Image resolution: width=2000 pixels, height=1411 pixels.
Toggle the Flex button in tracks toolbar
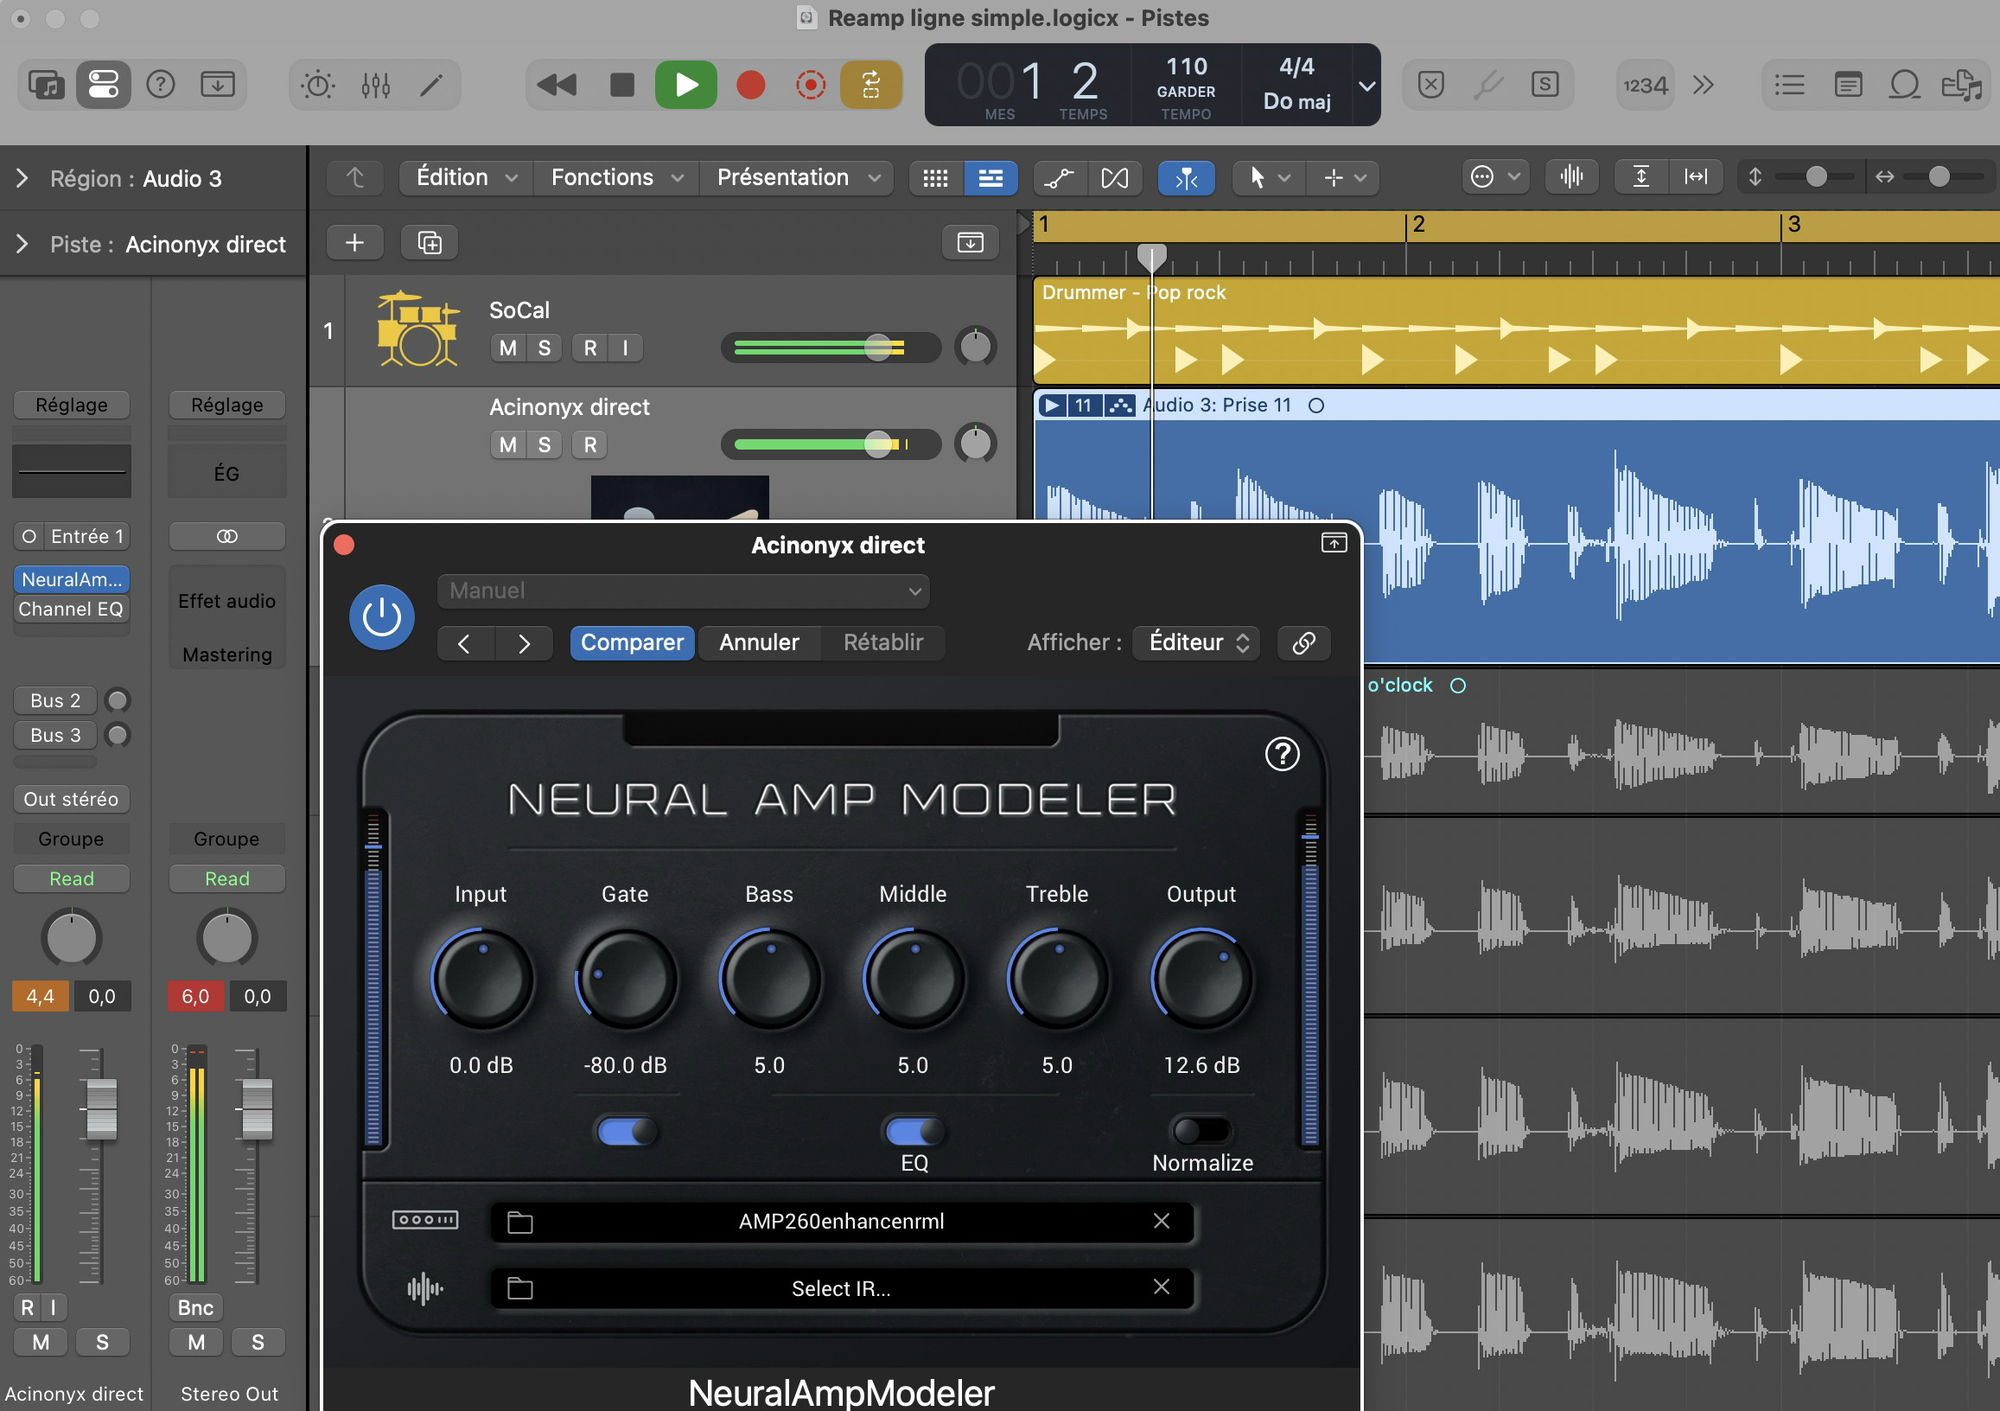(1115, 178)
